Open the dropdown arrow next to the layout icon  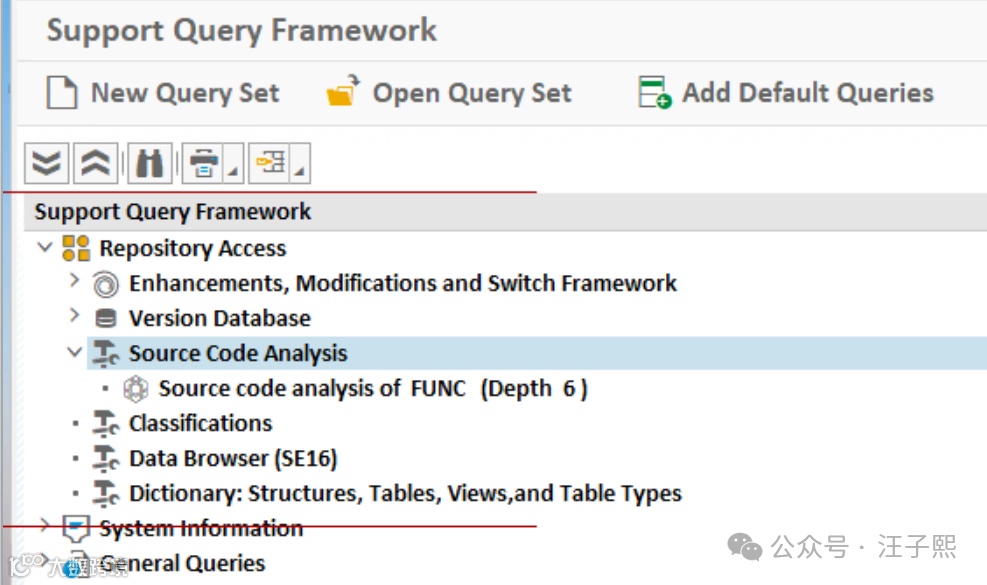[299, 172]
